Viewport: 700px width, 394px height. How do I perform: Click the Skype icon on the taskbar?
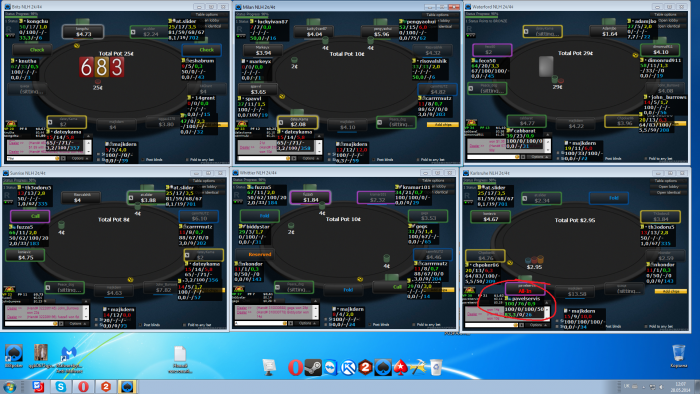(60, 386)
